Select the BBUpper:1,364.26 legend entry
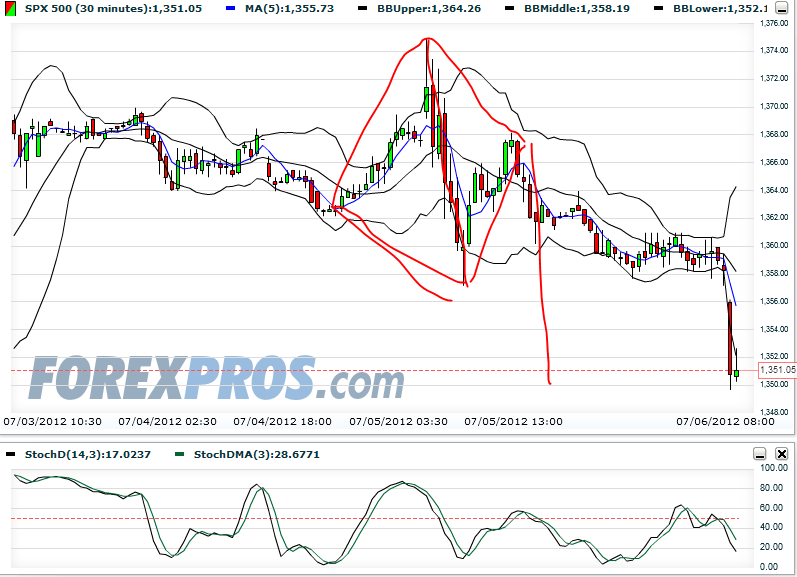The image size is (797, 577). pyautogui.click(x=429, y=9)
